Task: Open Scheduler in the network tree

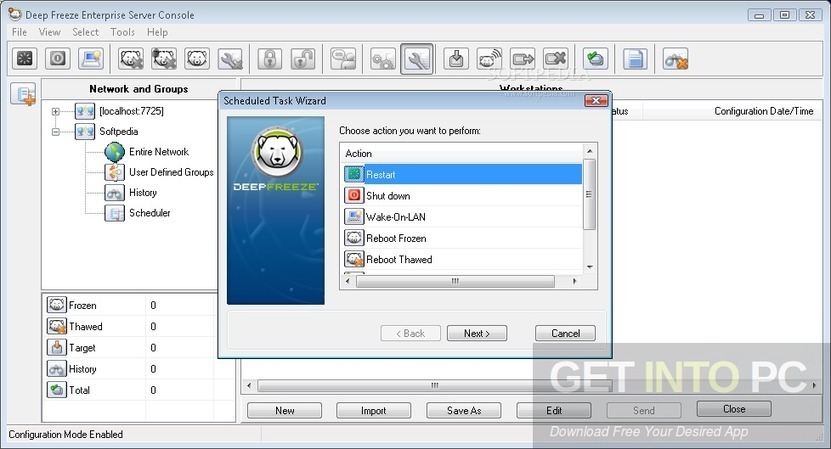Action: [149, 213]
